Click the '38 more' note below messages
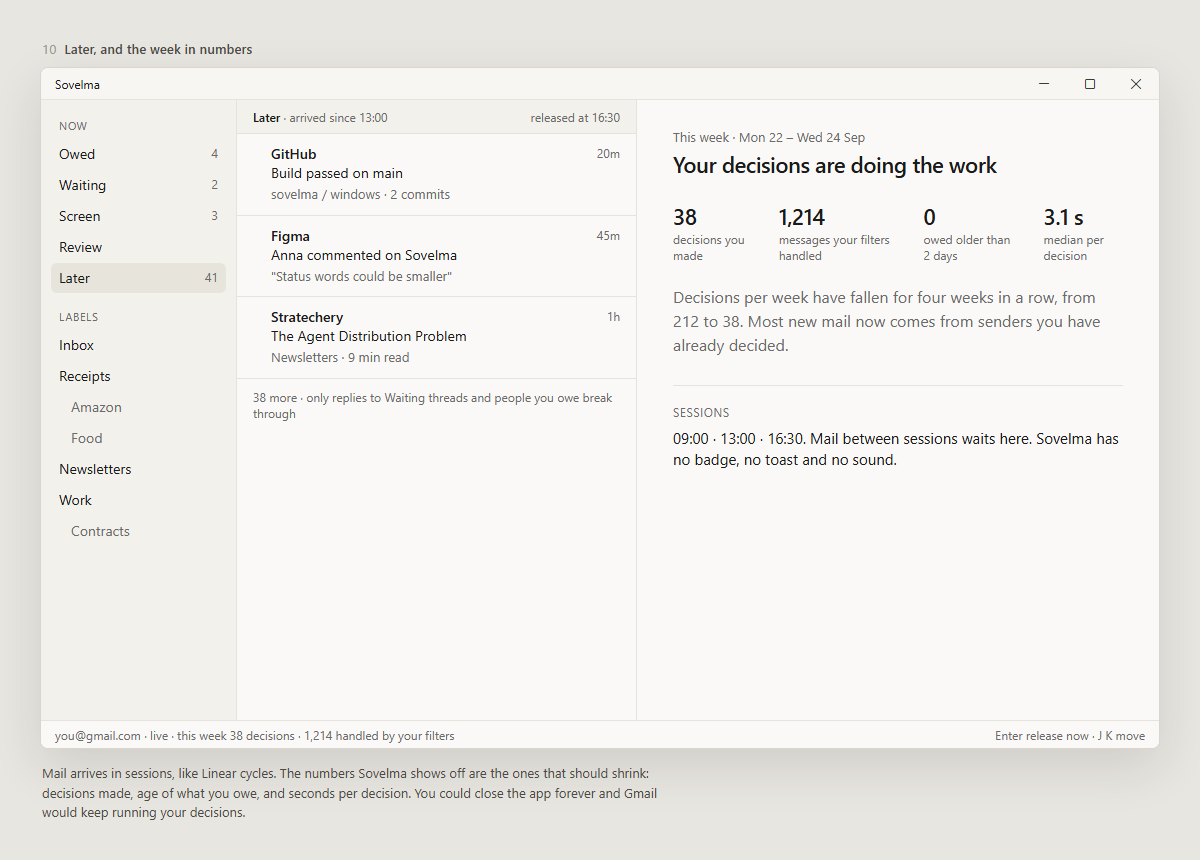The width and height of the screenshot is (1200, 860). pos(433,406)
